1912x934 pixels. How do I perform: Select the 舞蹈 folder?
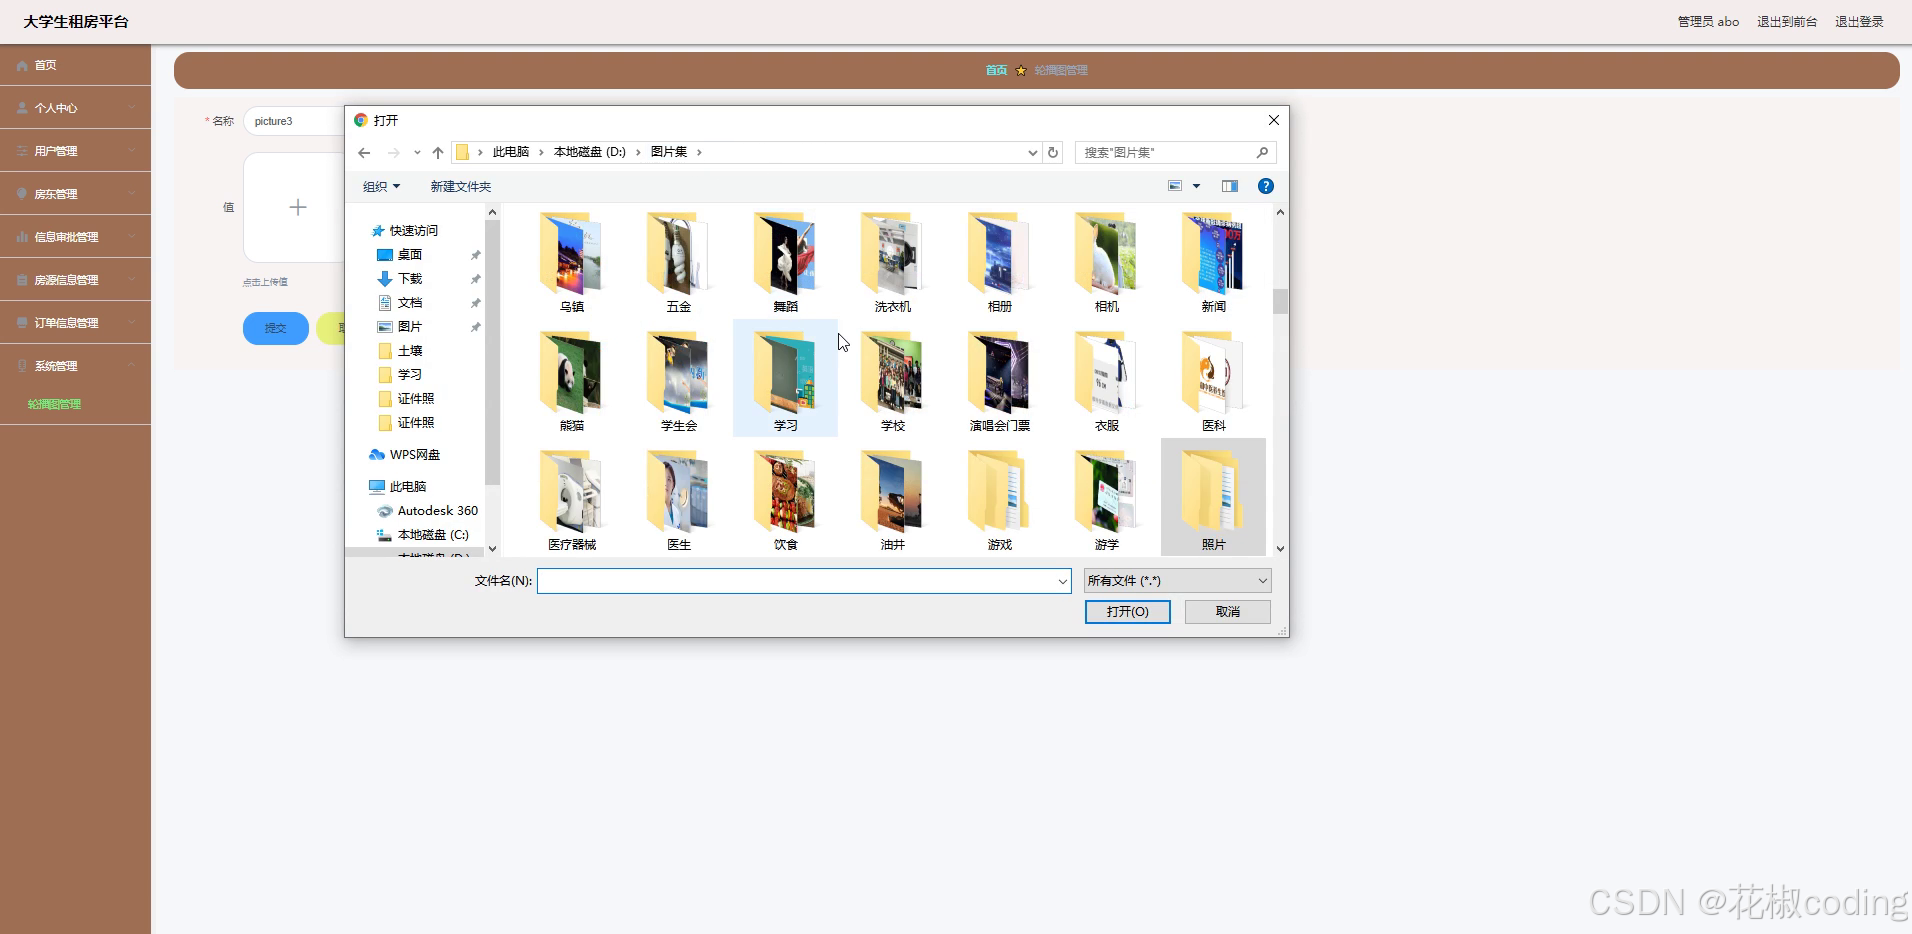coord(785,262)
